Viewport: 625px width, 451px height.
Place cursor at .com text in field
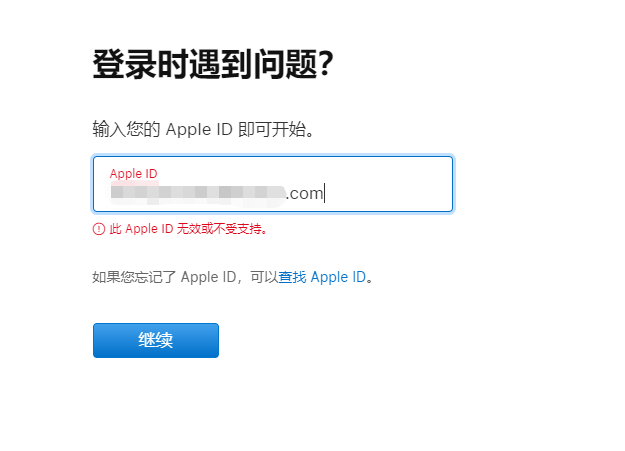click(x=305, y=194)
